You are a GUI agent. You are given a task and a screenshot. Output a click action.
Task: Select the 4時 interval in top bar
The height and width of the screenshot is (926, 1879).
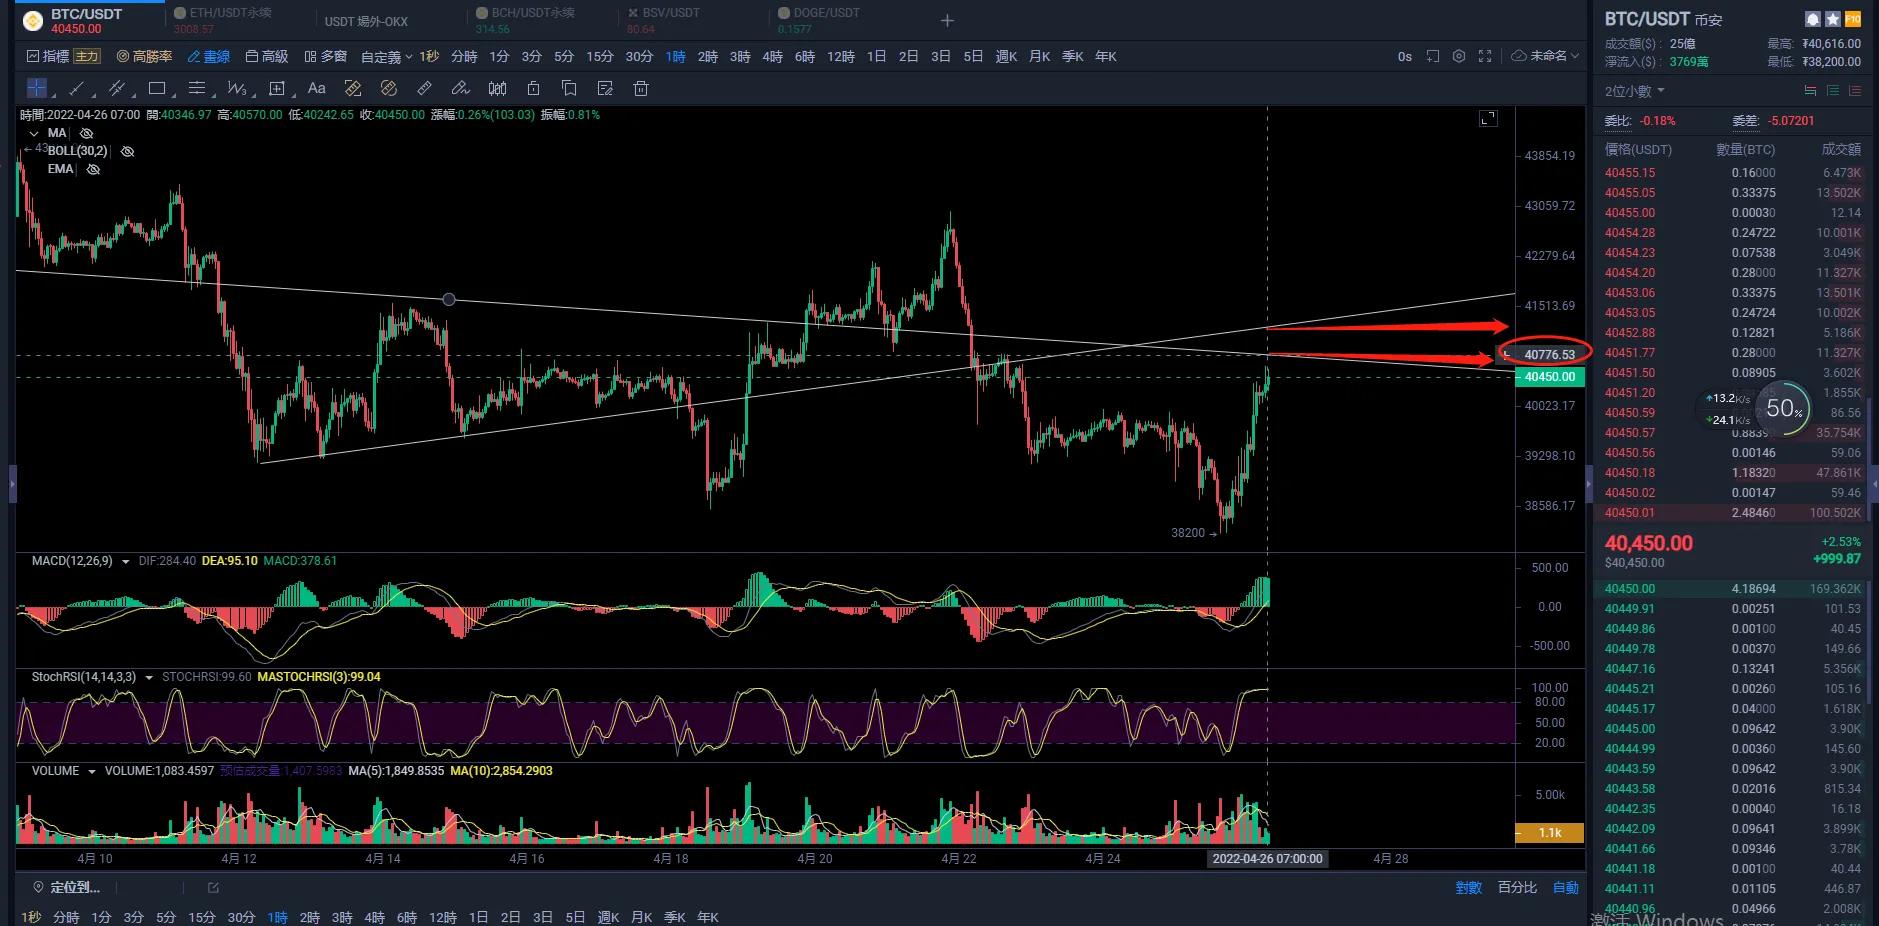[772, 56]
